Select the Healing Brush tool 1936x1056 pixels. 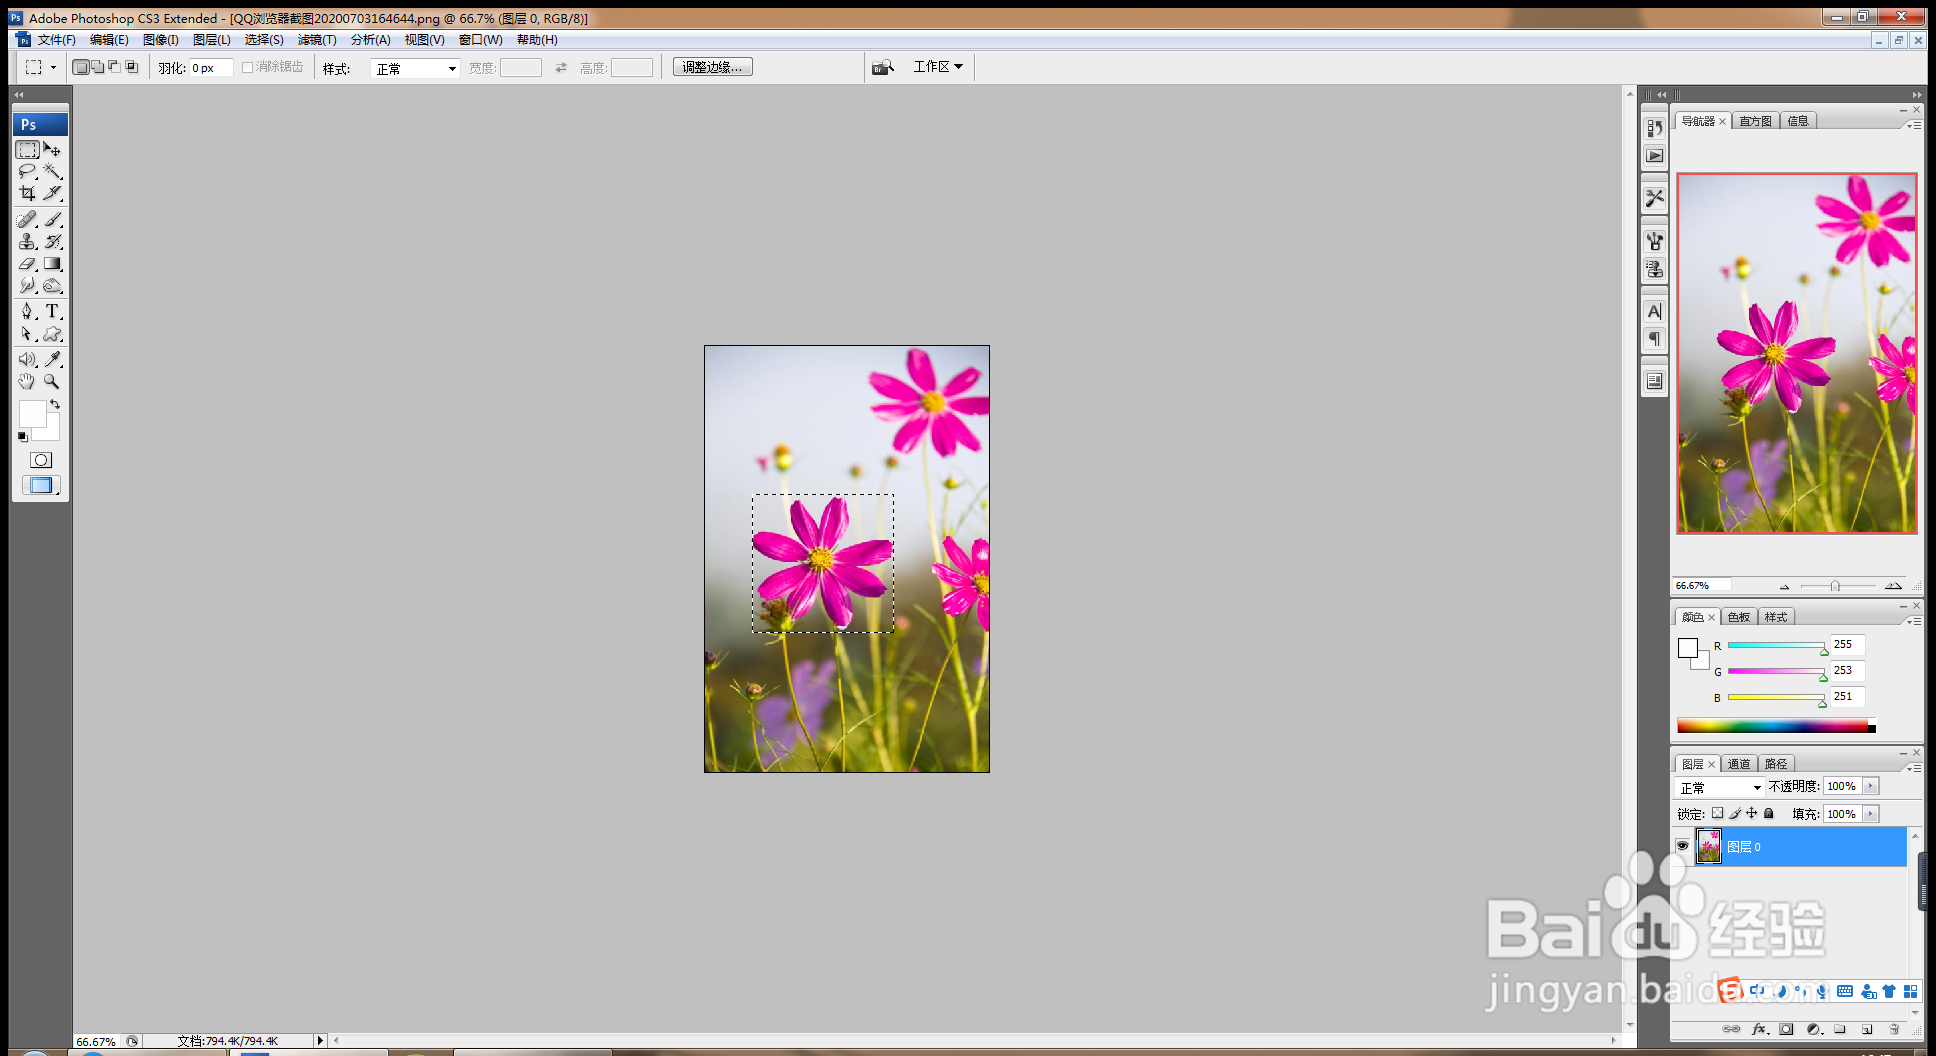(28, 219)
